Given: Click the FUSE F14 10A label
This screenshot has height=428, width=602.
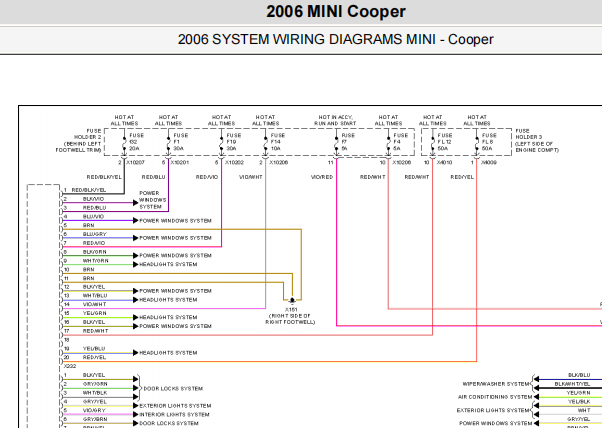Looking at the screenshot, I should pos(278,142).
